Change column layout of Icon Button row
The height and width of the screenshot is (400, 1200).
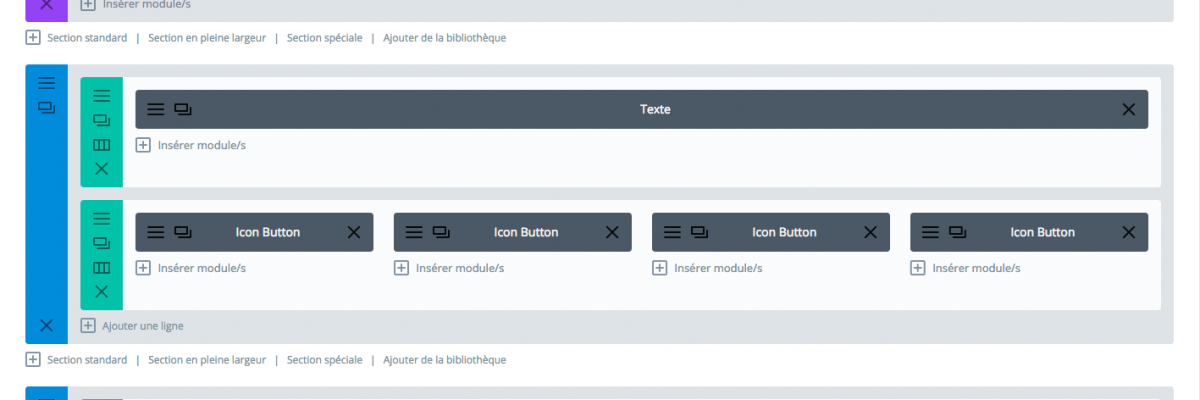pyautogui.click(x=101, y=267)
